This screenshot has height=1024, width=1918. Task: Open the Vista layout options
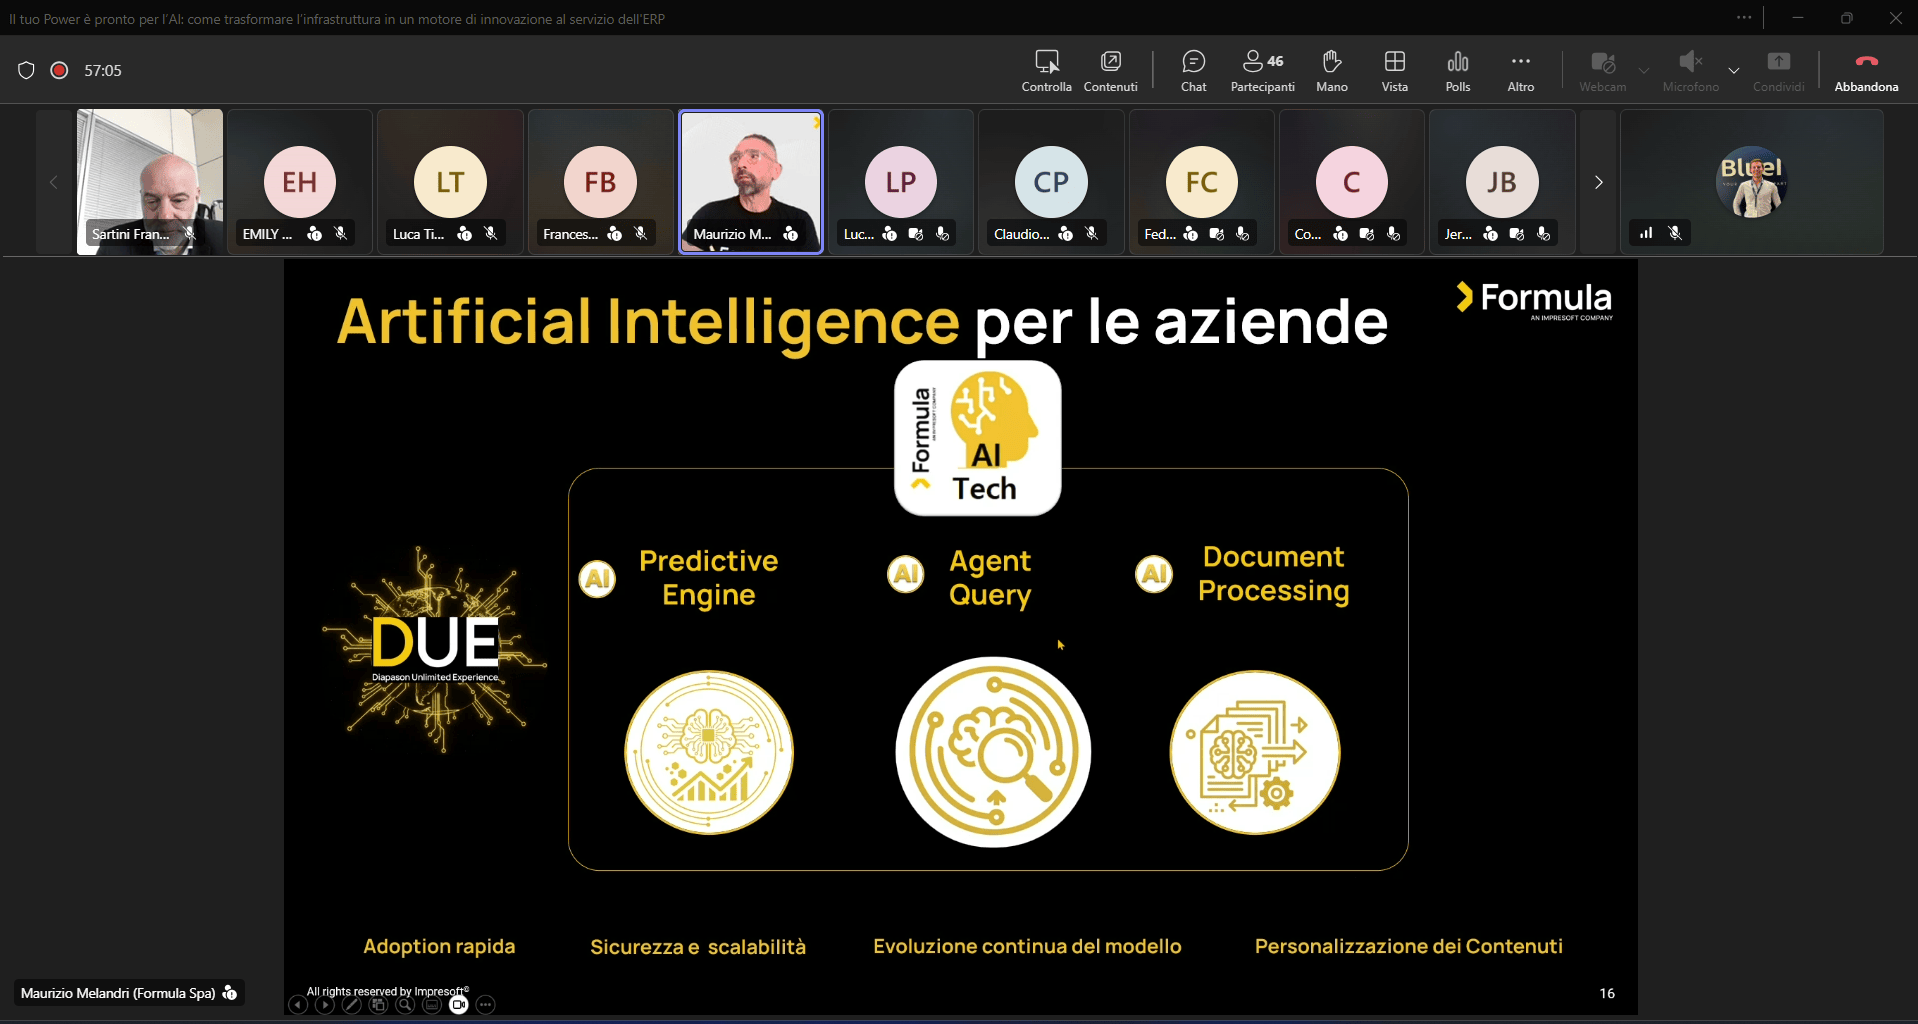[x=1394, y=71]
